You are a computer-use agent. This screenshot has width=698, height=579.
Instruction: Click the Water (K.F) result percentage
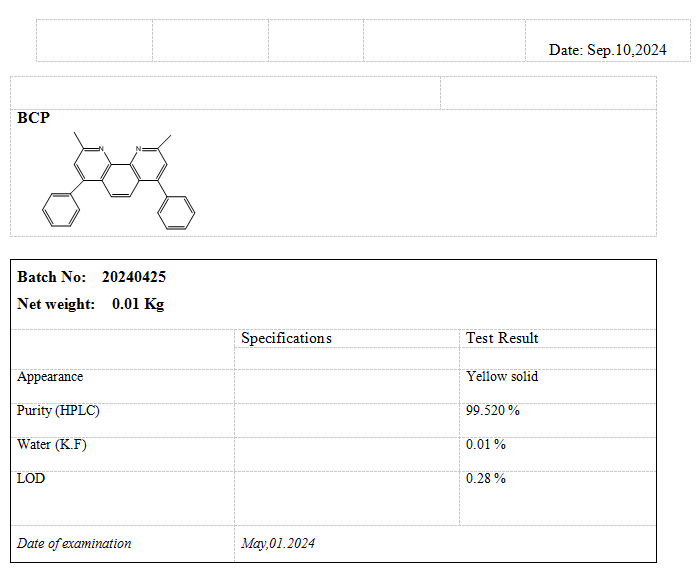pos(486,445)
